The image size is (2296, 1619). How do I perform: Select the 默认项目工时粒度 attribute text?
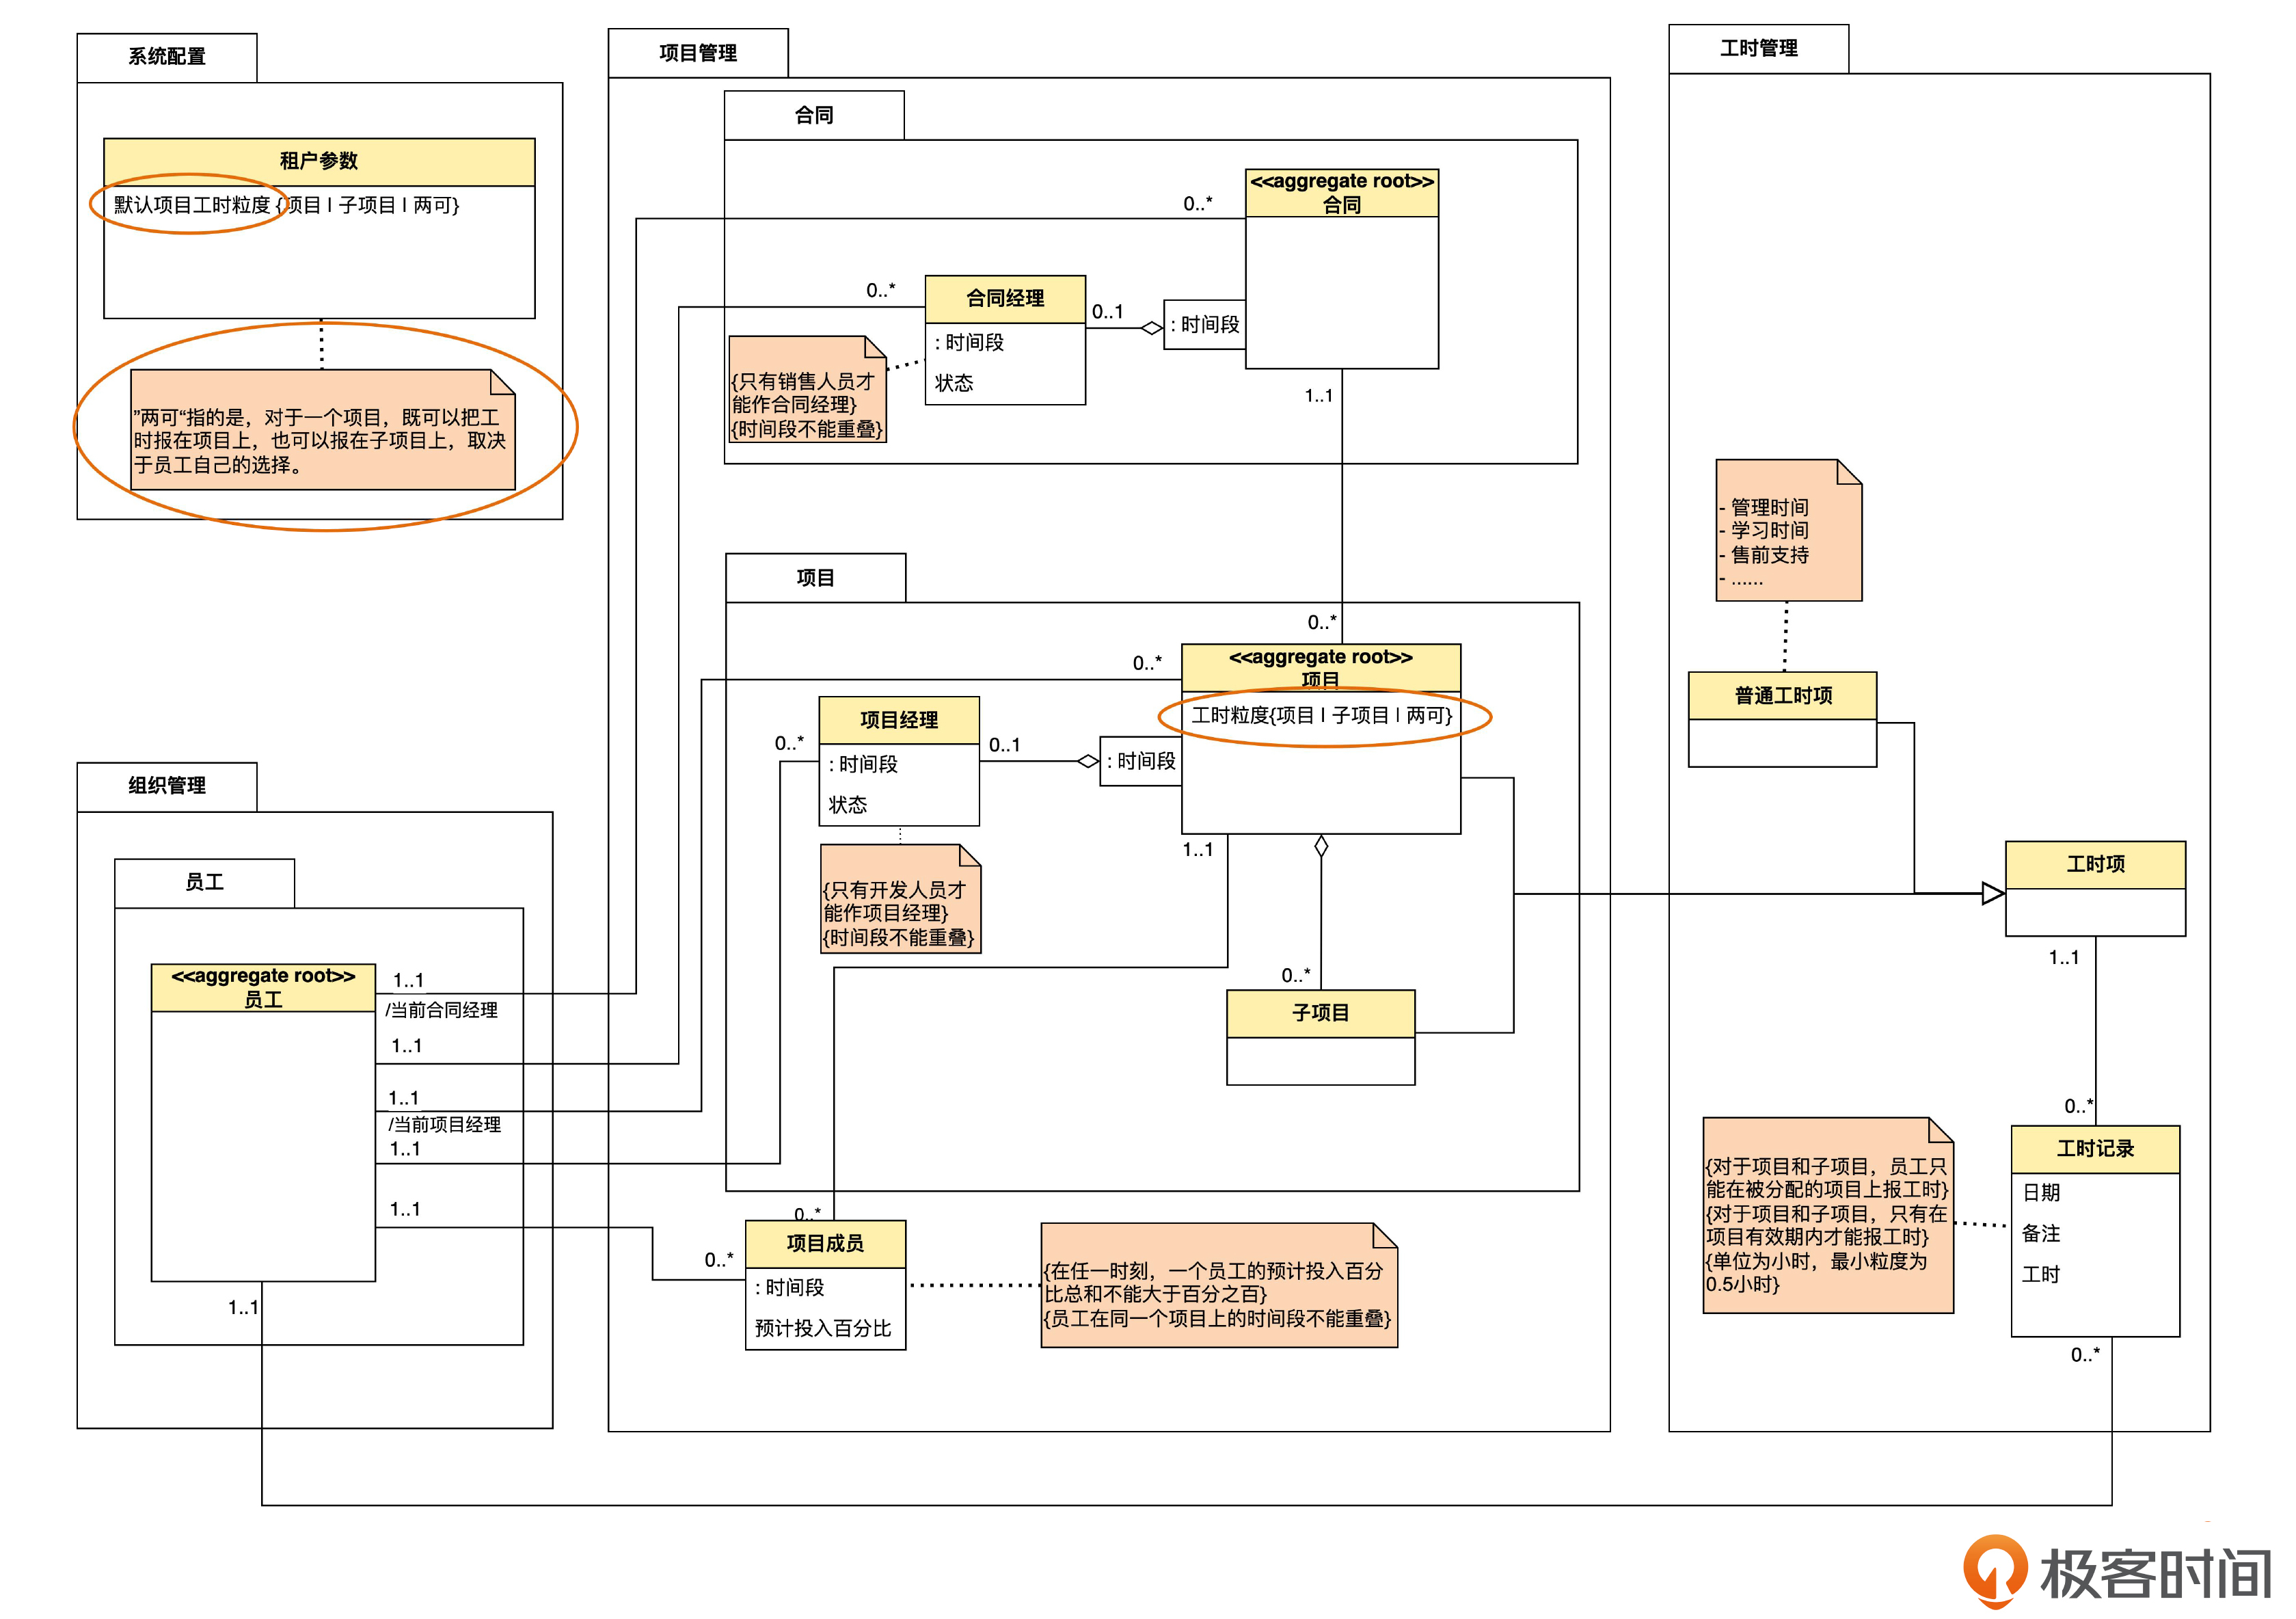(x=192, y=205)
